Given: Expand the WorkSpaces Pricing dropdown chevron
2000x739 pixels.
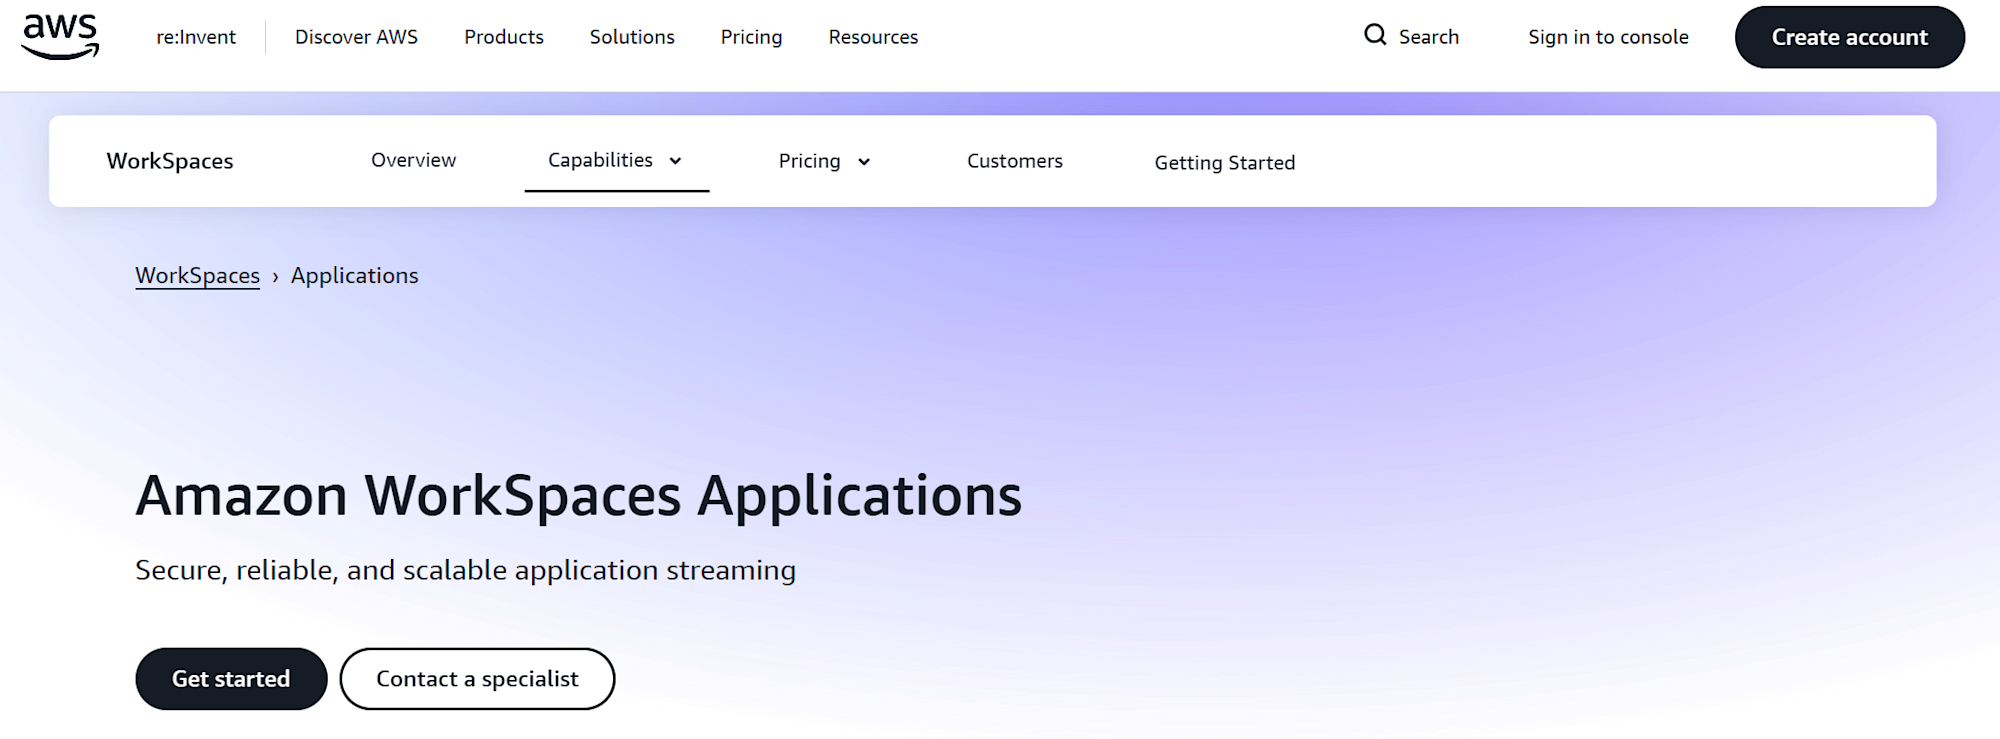Looking at the screenshot, I should coord(864,162).
